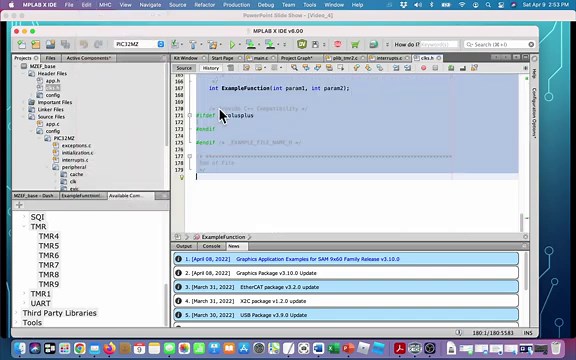Click the Undo arrow icon

tap(84, 44)
